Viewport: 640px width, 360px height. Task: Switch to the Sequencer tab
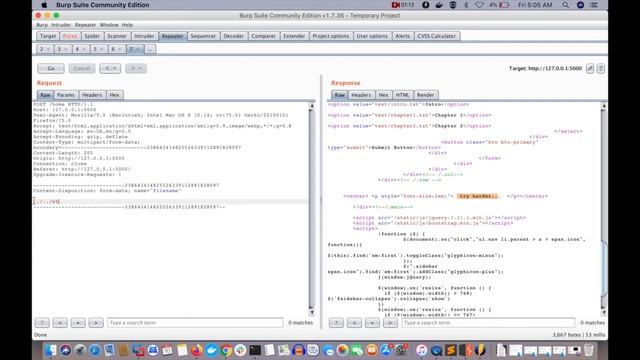tap(203, 36)
